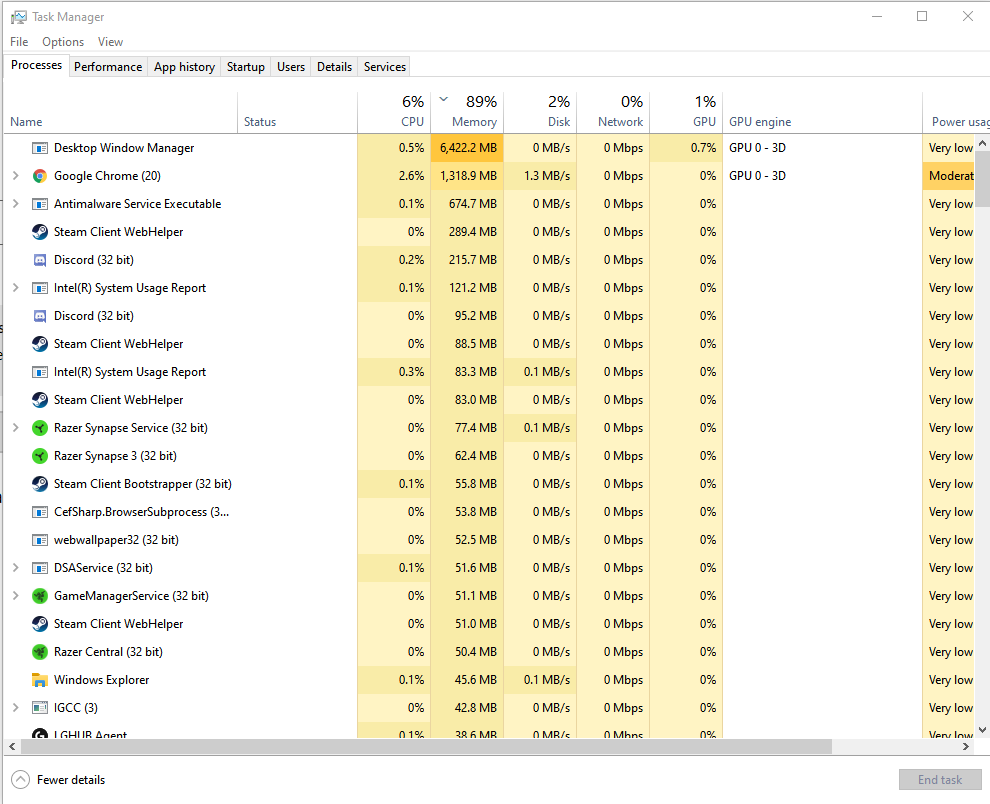The height and width of the screenshot is (804, 990).
Task: Sort processes by the CPU column header
Action: coord(394,112)
